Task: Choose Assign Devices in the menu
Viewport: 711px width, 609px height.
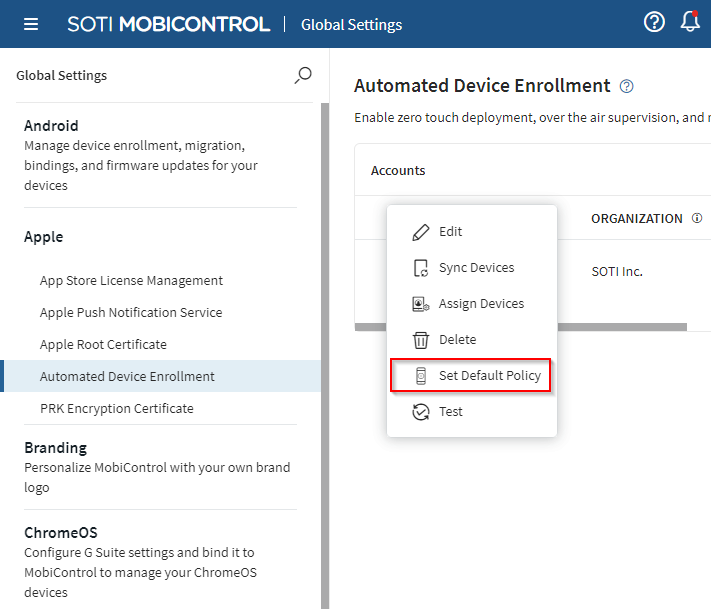Action: coord(481,304)
